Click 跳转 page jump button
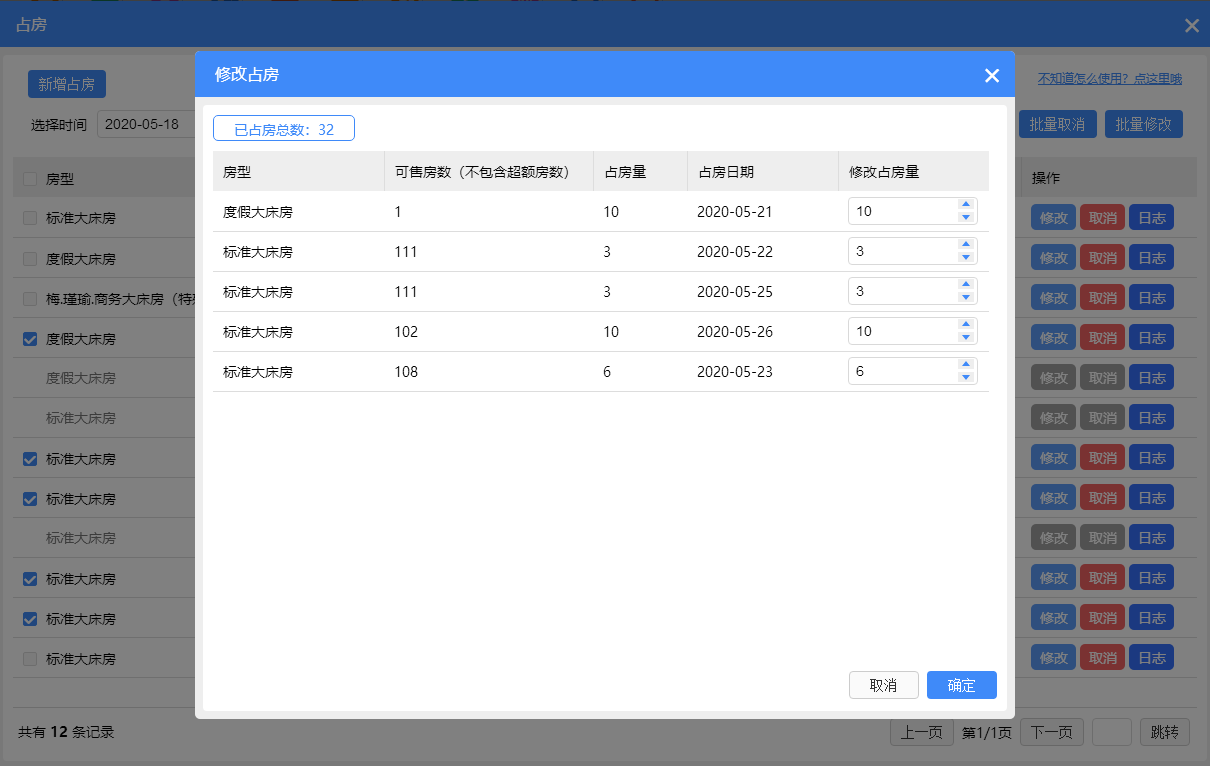 point(1165,732)
